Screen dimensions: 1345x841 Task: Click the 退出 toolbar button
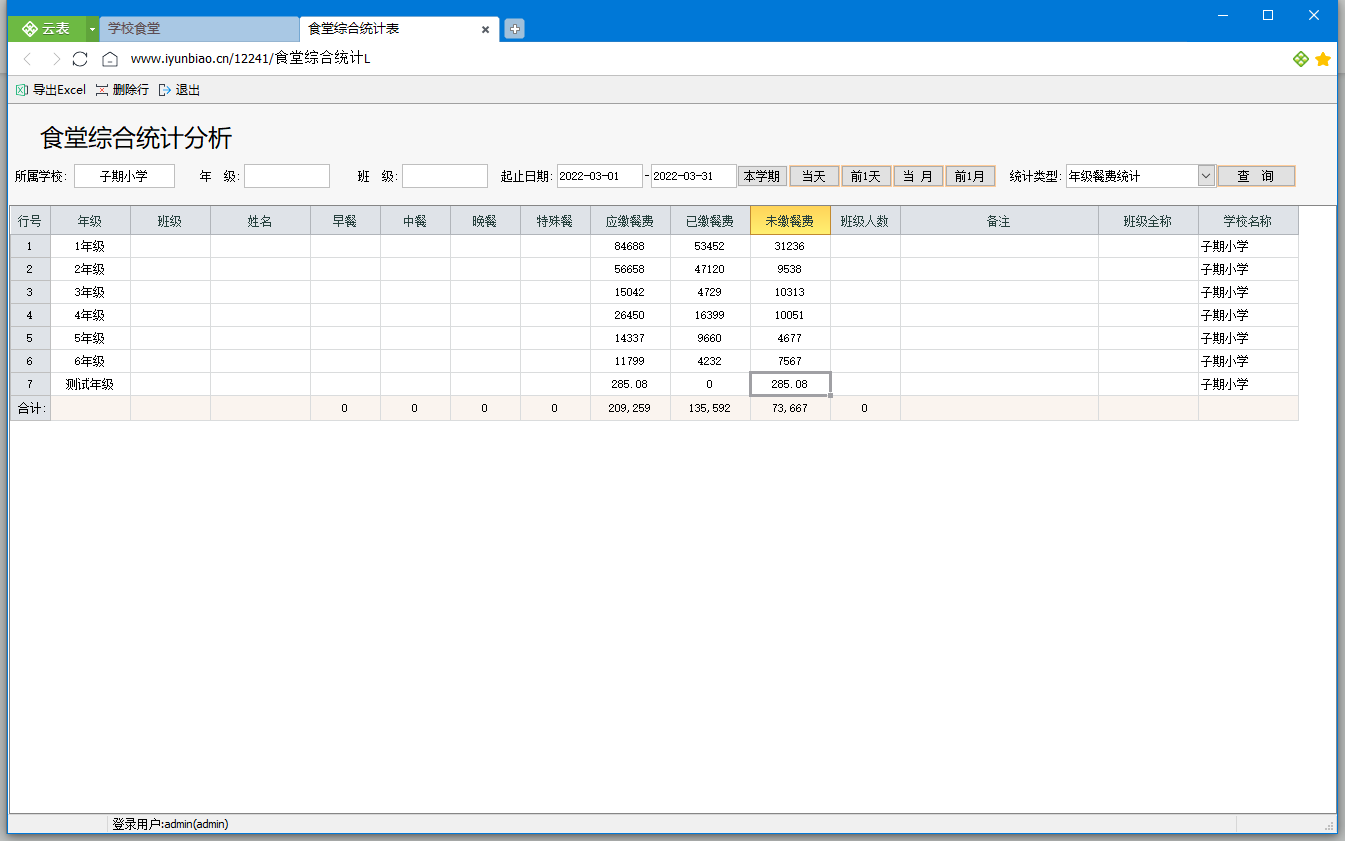tap(180, 90)
